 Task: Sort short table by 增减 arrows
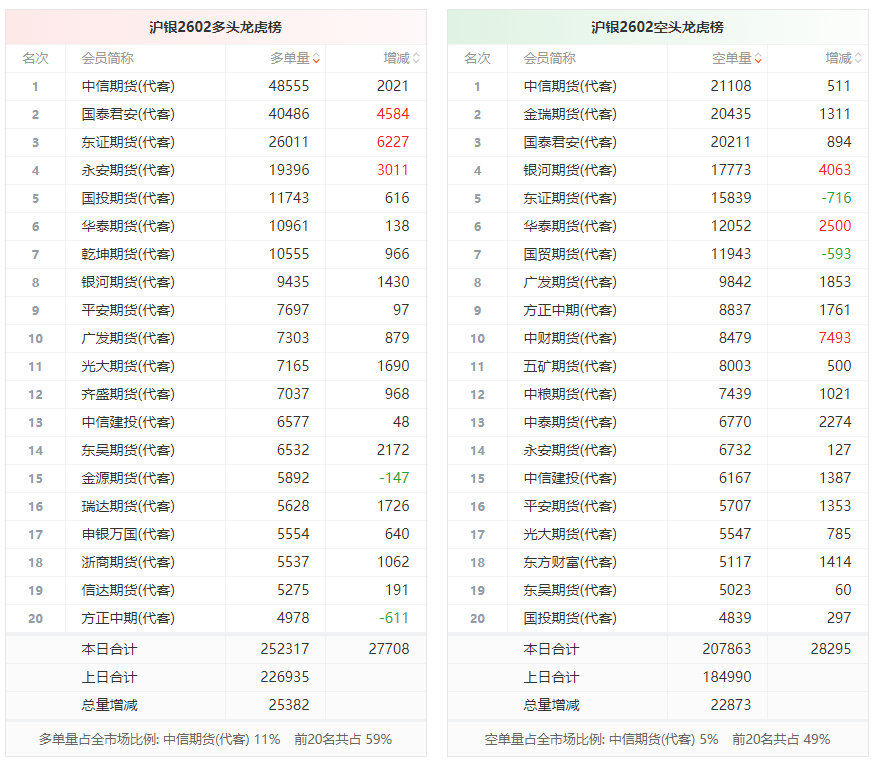(858, 59)
